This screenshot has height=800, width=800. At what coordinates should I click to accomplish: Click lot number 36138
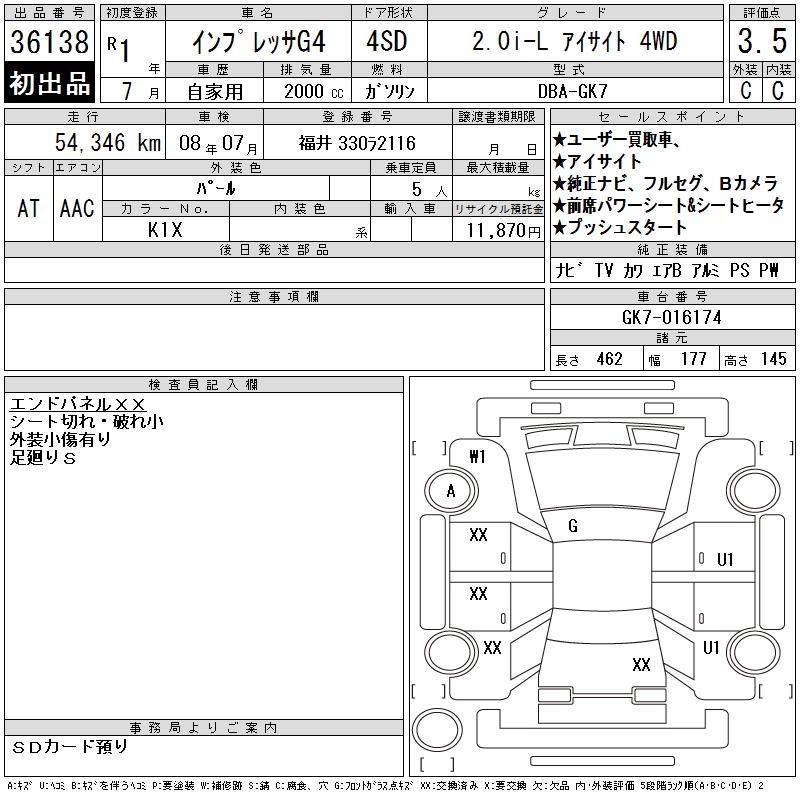coord(49,41)
